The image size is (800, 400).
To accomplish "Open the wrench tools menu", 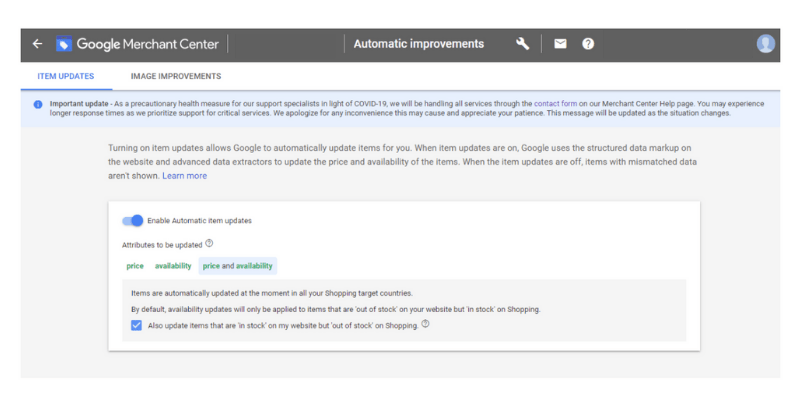I will tap(522, 44).
